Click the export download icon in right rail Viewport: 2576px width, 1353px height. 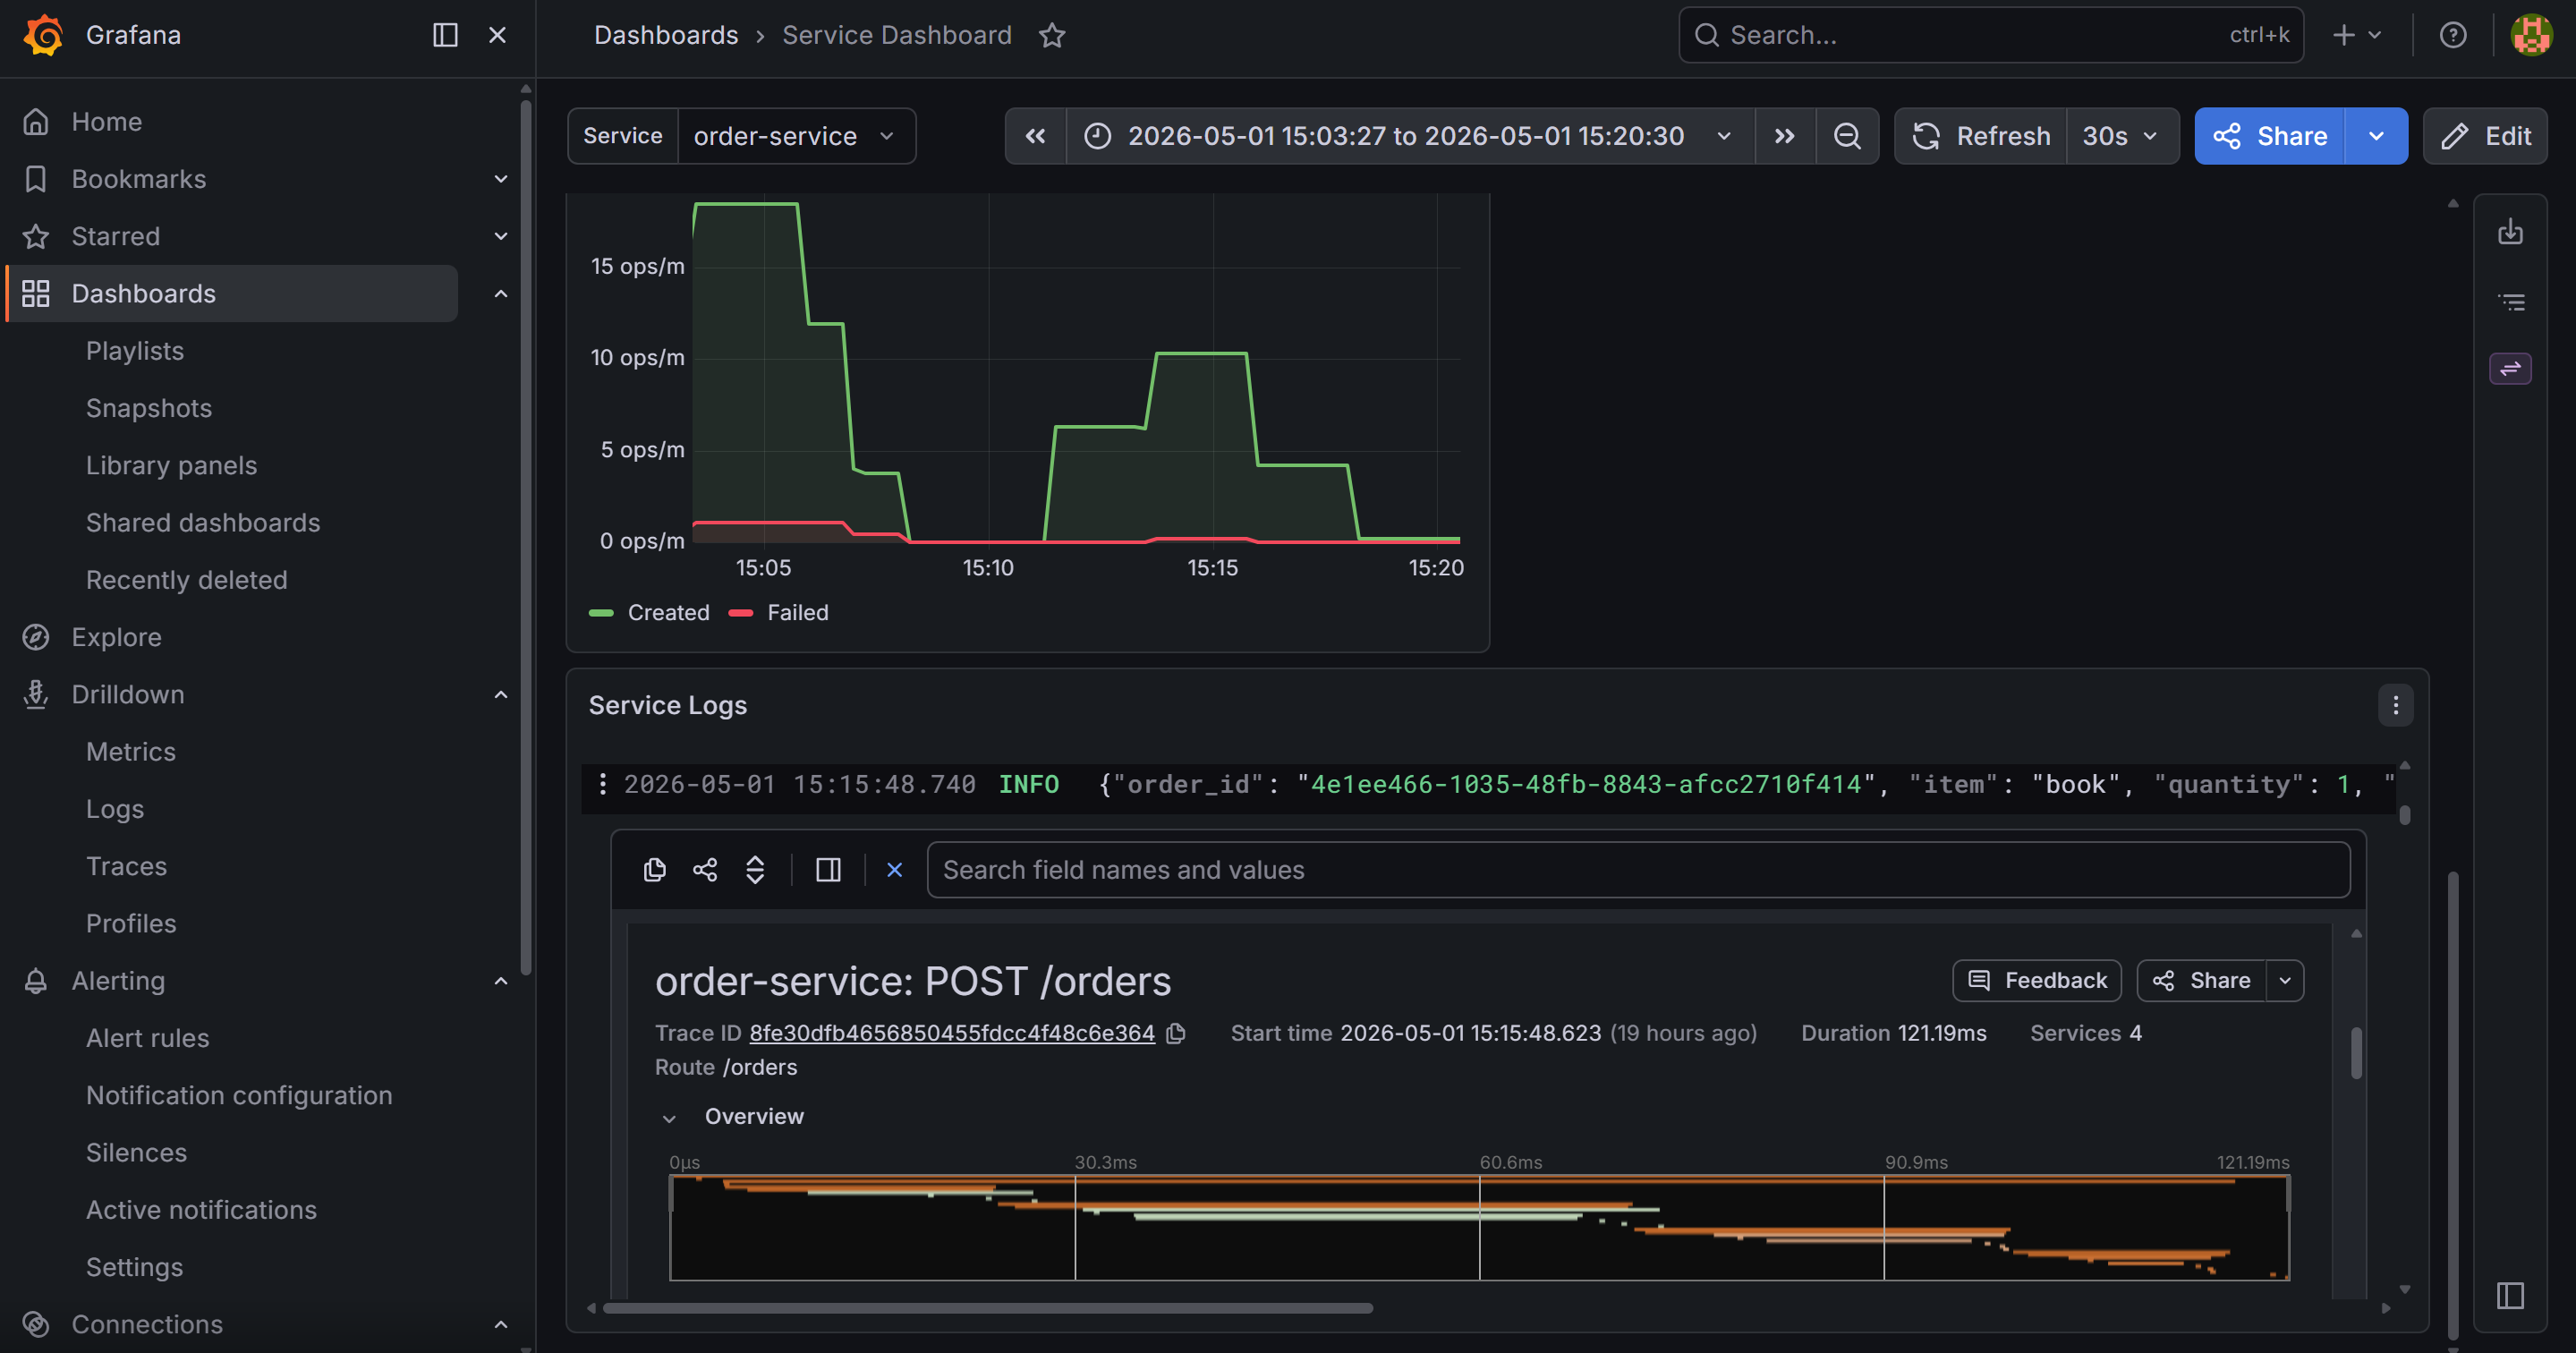click(x=2510, y=232)
